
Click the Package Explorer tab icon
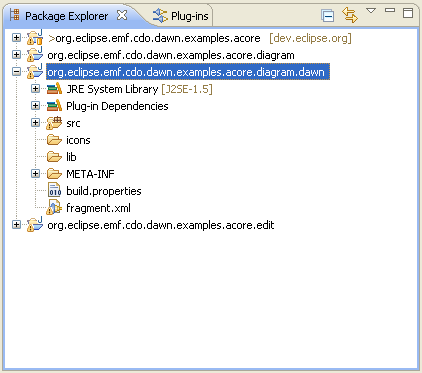pyautogui.click(x=14, y=15)
